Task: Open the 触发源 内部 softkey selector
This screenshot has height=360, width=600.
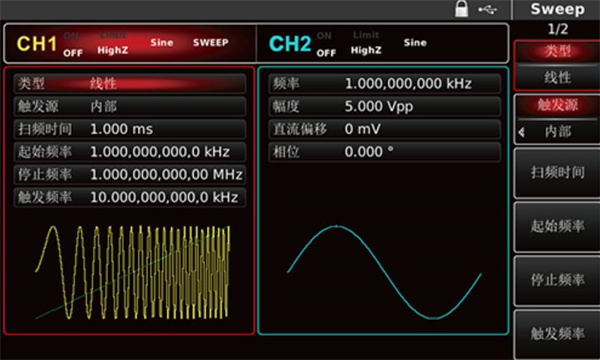Action: (557, 119)
